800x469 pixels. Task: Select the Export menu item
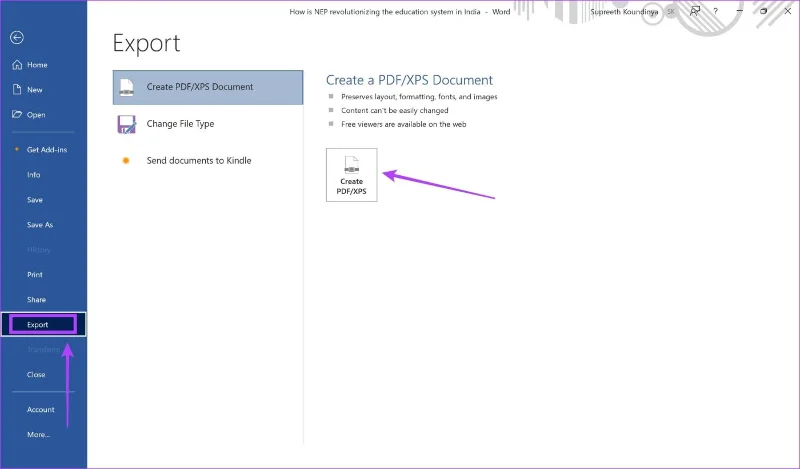pos(43,325)
